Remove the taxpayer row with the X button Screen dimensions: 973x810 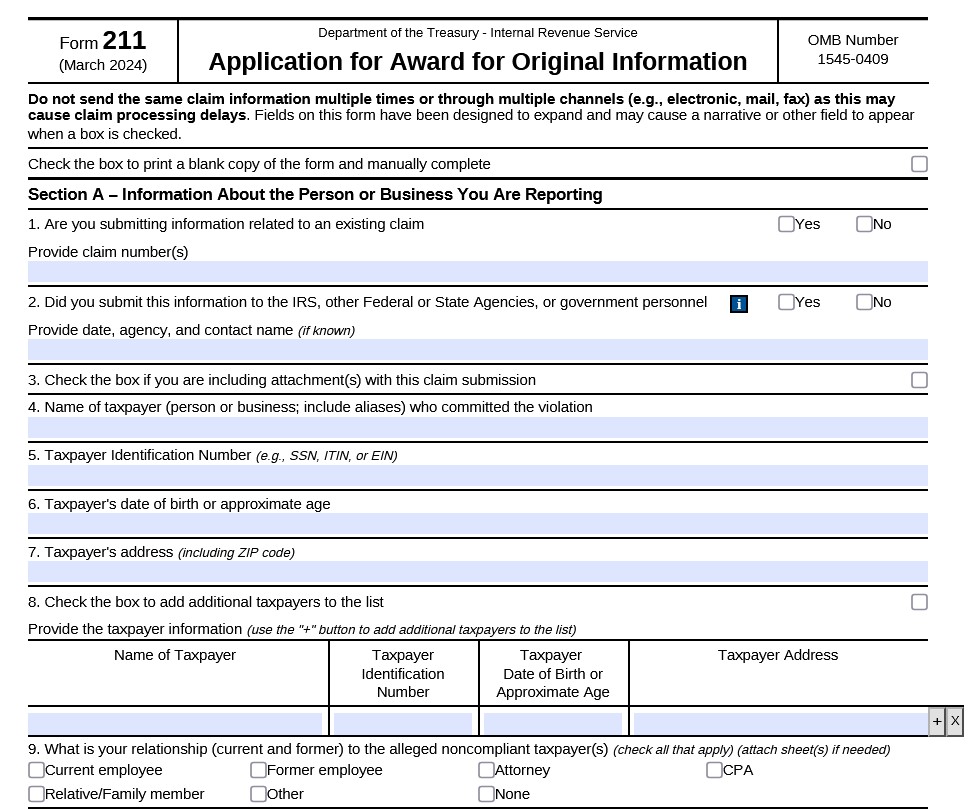click(954, 721)
